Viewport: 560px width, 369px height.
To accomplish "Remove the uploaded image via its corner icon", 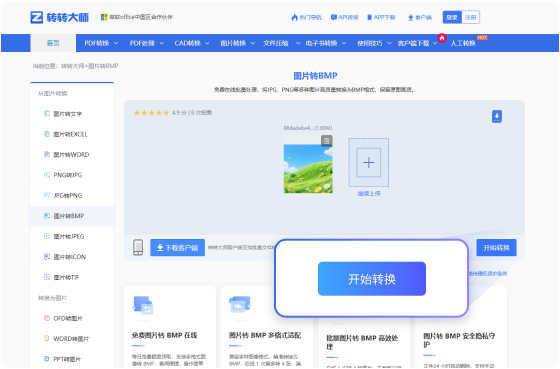I will (326, 141).
